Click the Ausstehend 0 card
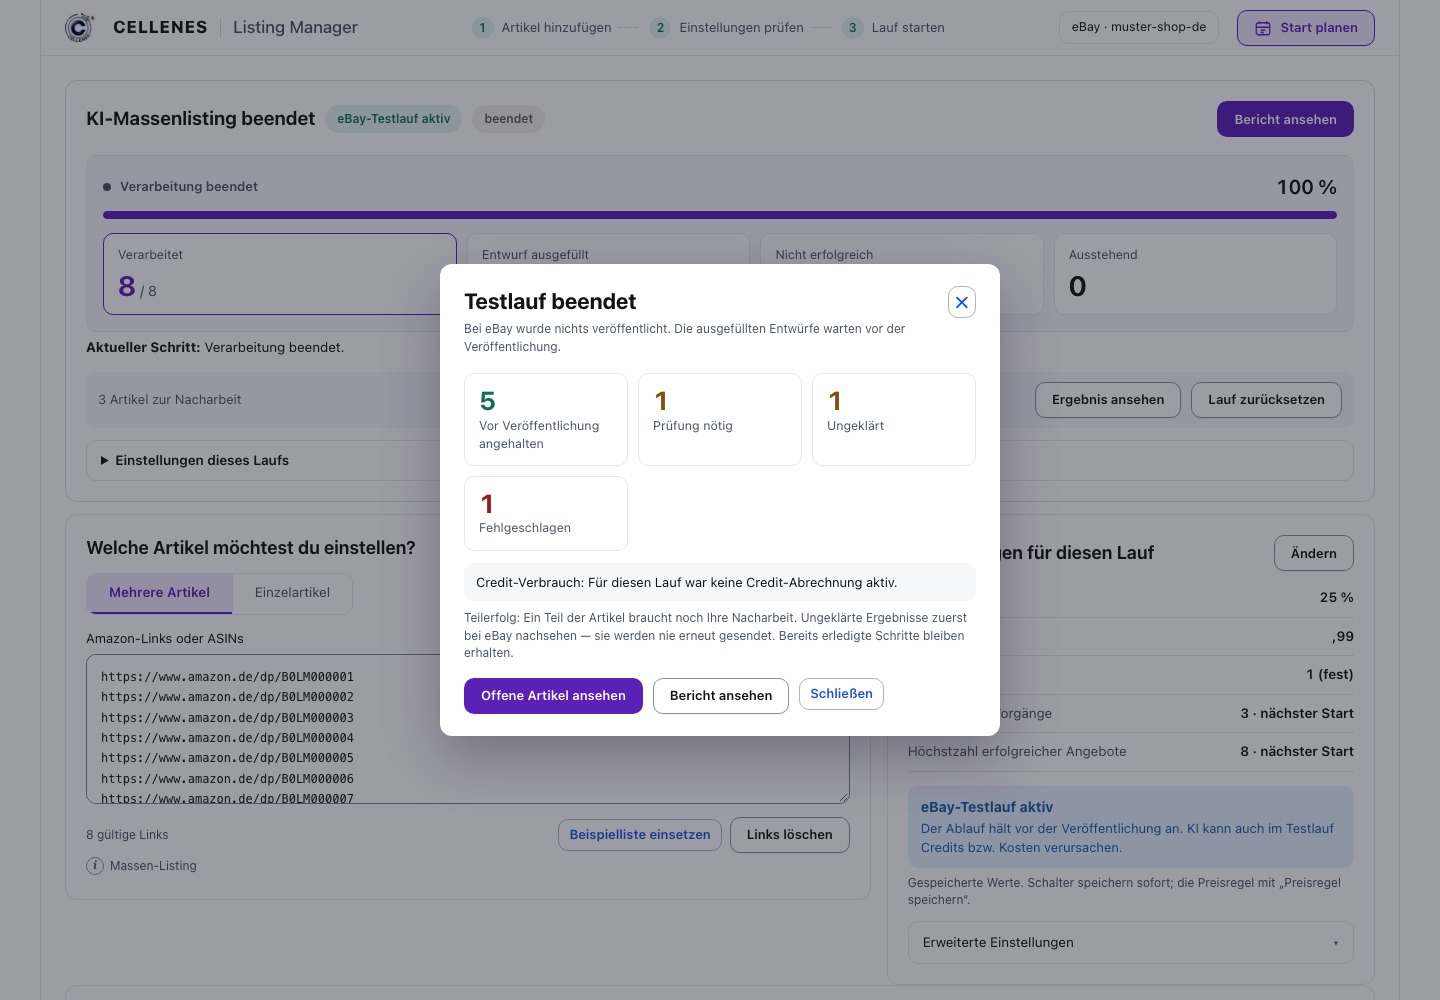Screen dimensions: 1440x1000 1195,274
